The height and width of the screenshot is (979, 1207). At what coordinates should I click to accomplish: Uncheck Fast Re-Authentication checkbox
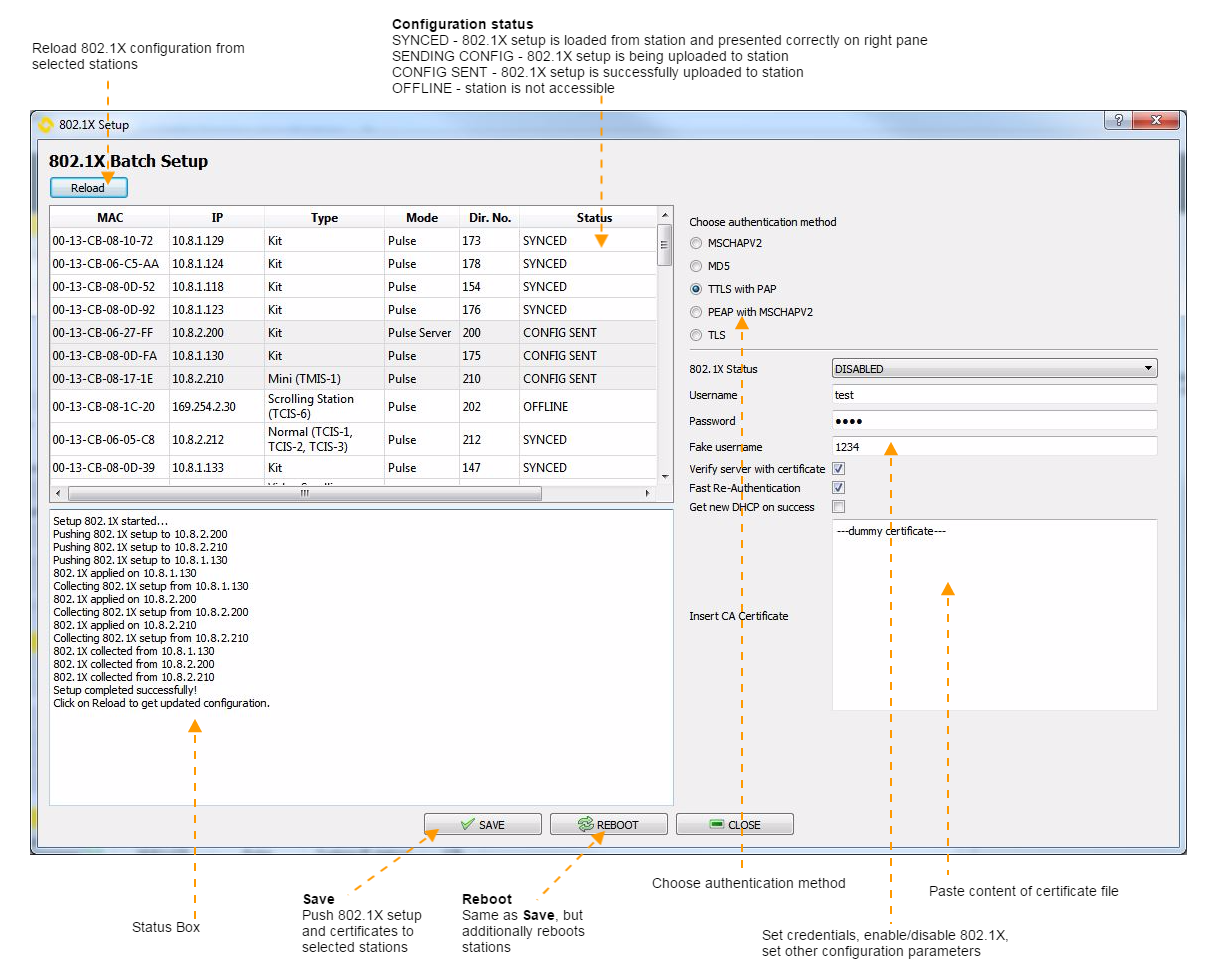(x=839, y=488)
